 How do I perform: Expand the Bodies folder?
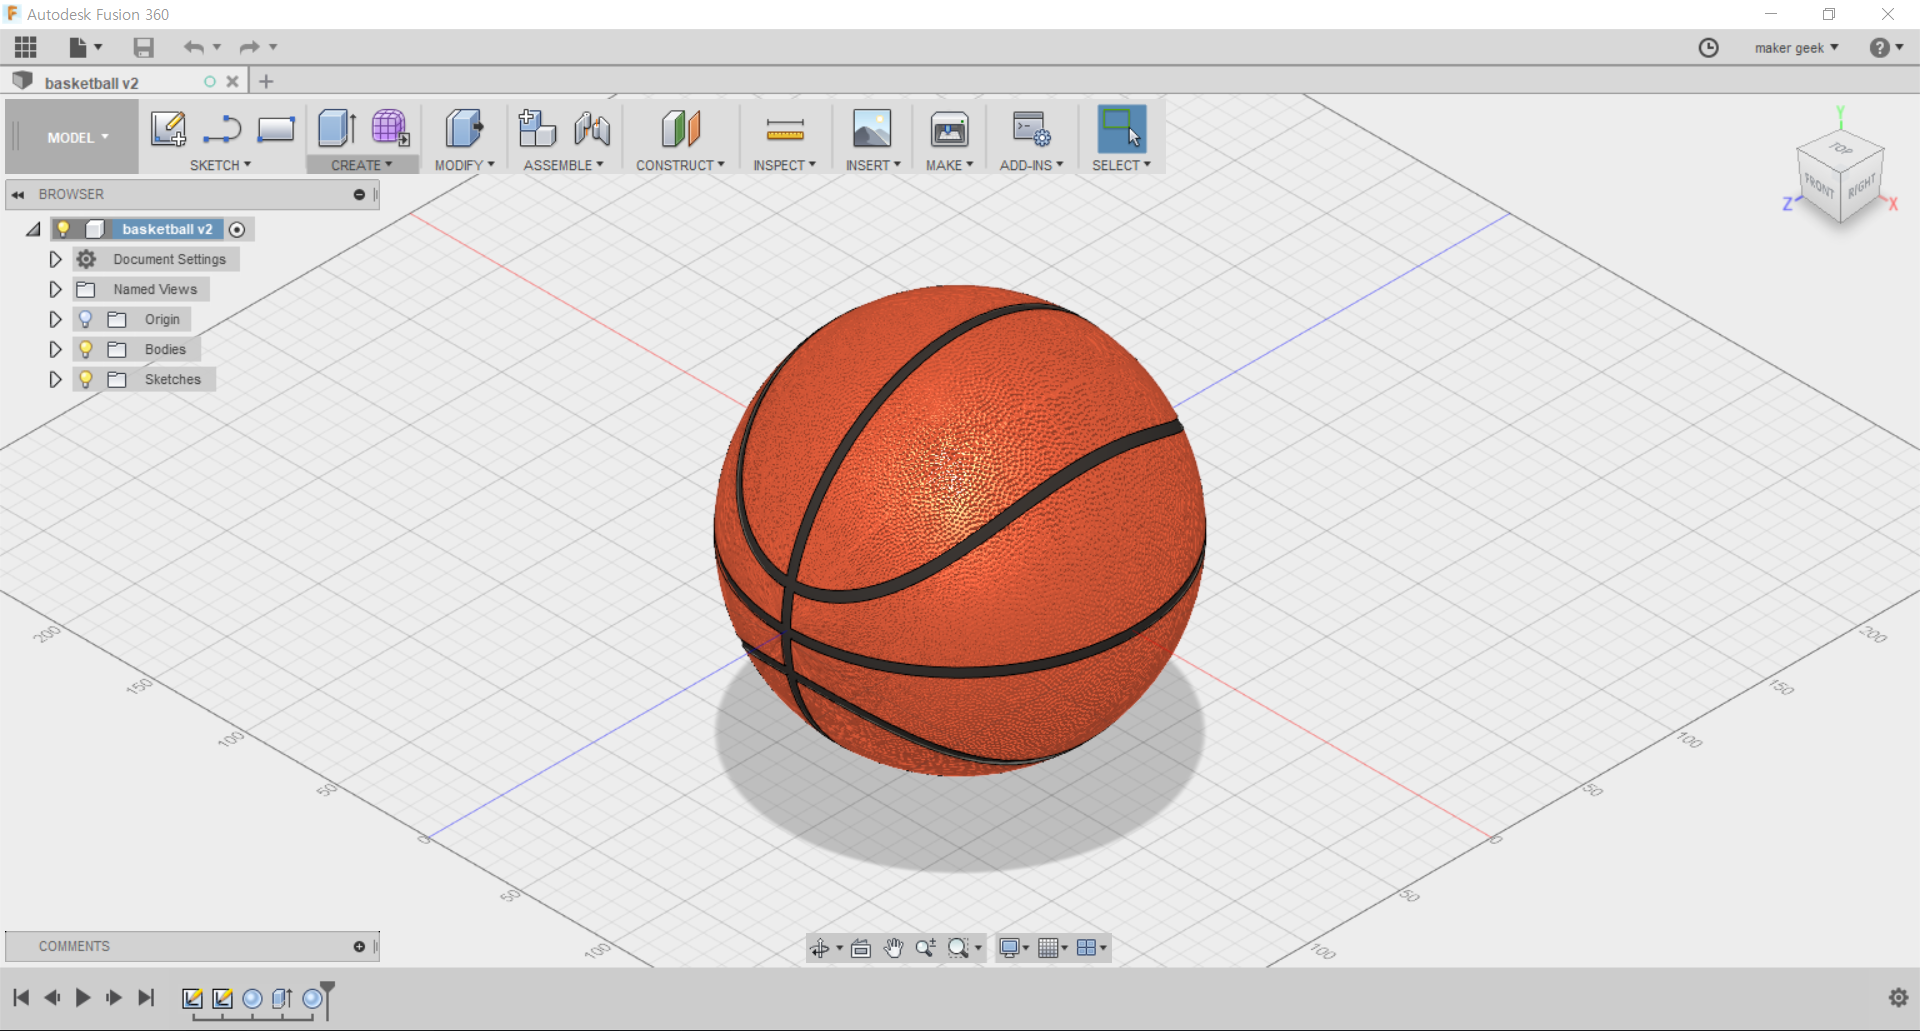pyautogui.click(x=56, y=349)
